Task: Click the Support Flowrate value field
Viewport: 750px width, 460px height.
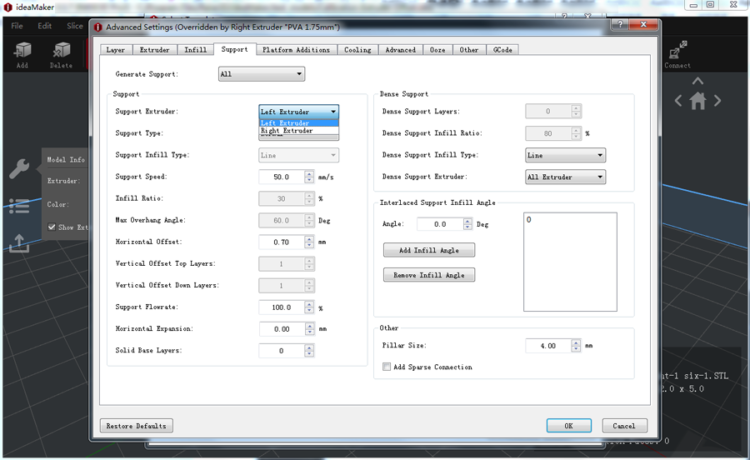Action: [281, 307]
